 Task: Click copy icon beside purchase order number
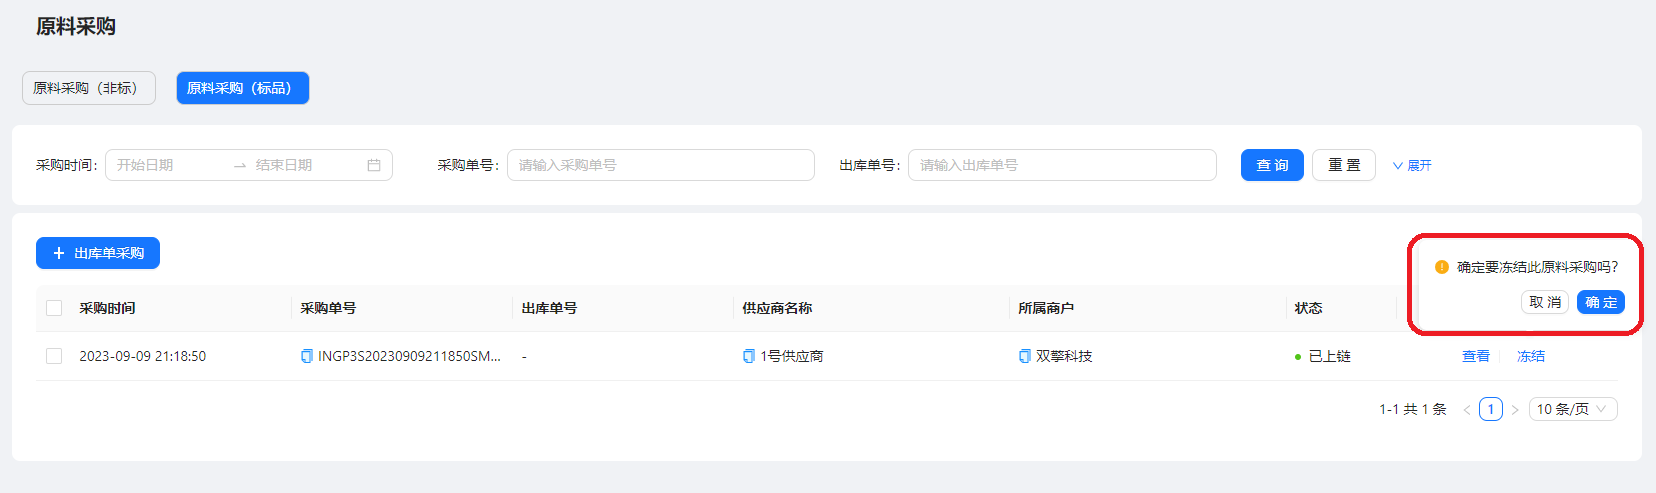pyautogui.click(x=307, y=356)
